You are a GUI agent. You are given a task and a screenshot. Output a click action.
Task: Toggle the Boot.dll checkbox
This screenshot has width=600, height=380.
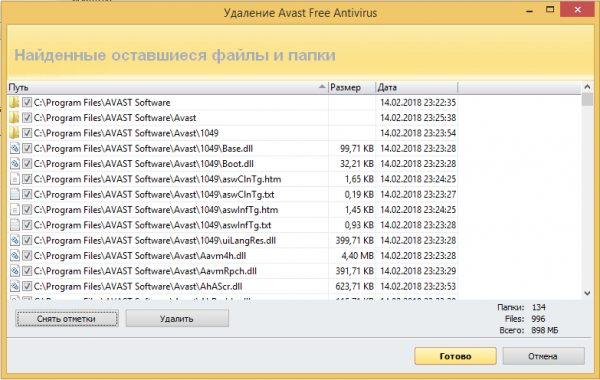[27, 163]
